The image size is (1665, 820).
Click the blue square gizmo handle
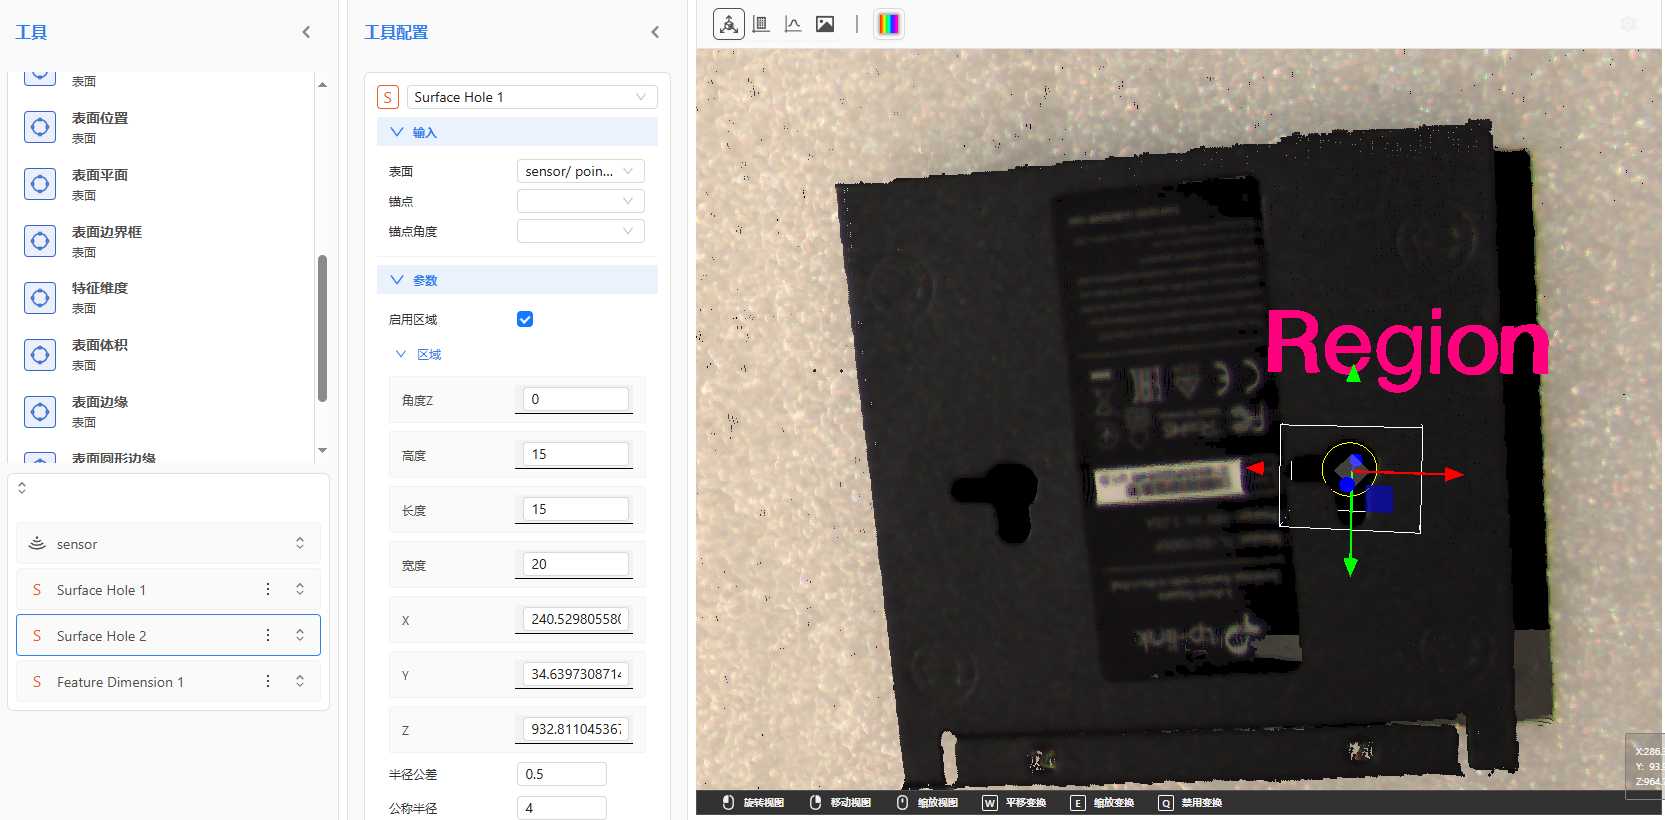point(1380,499)
